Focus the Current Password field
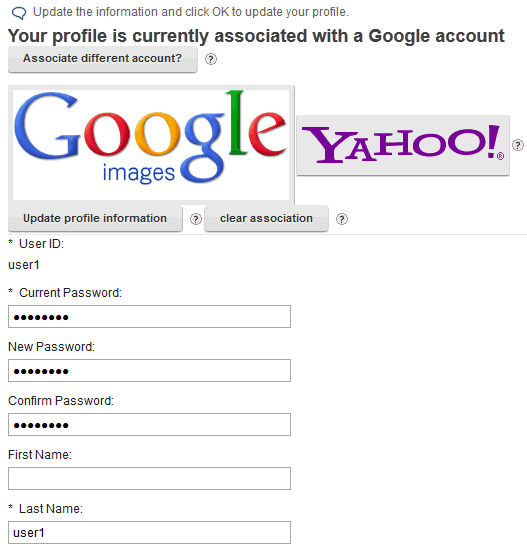 tap(150, 317)
